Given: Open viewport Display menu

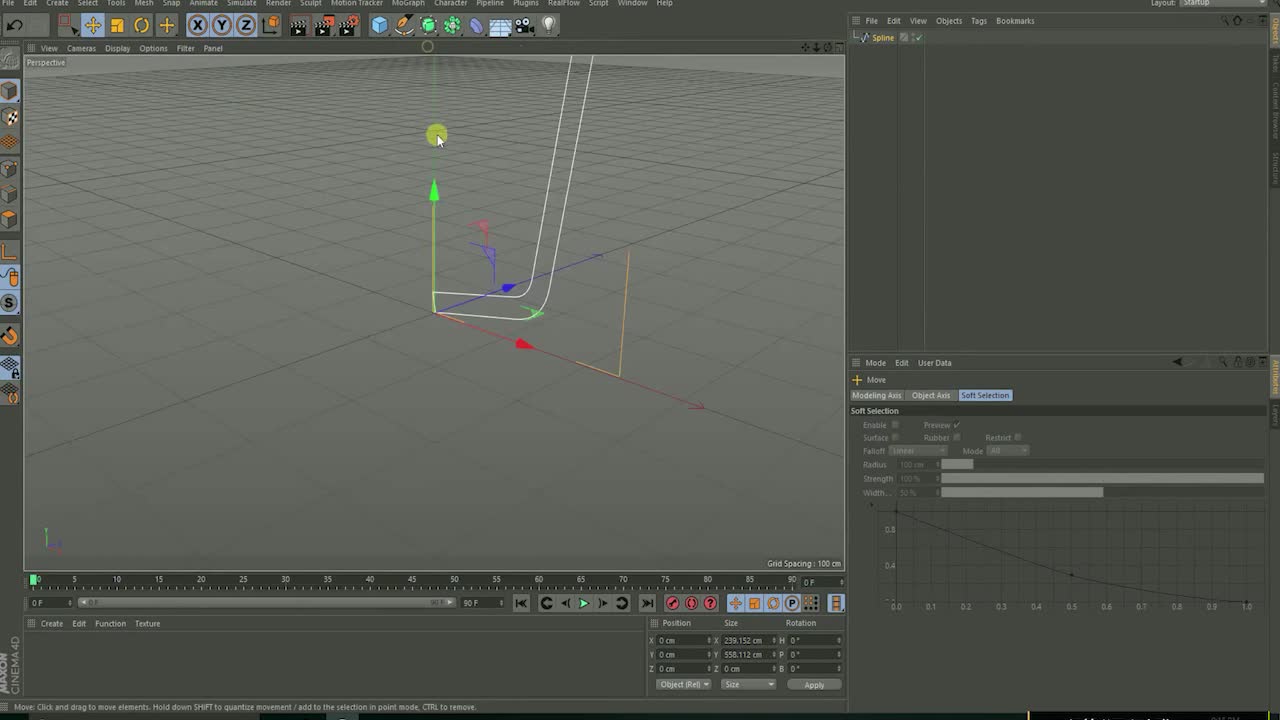Looking at the screenshot, I should pos(118,48).
